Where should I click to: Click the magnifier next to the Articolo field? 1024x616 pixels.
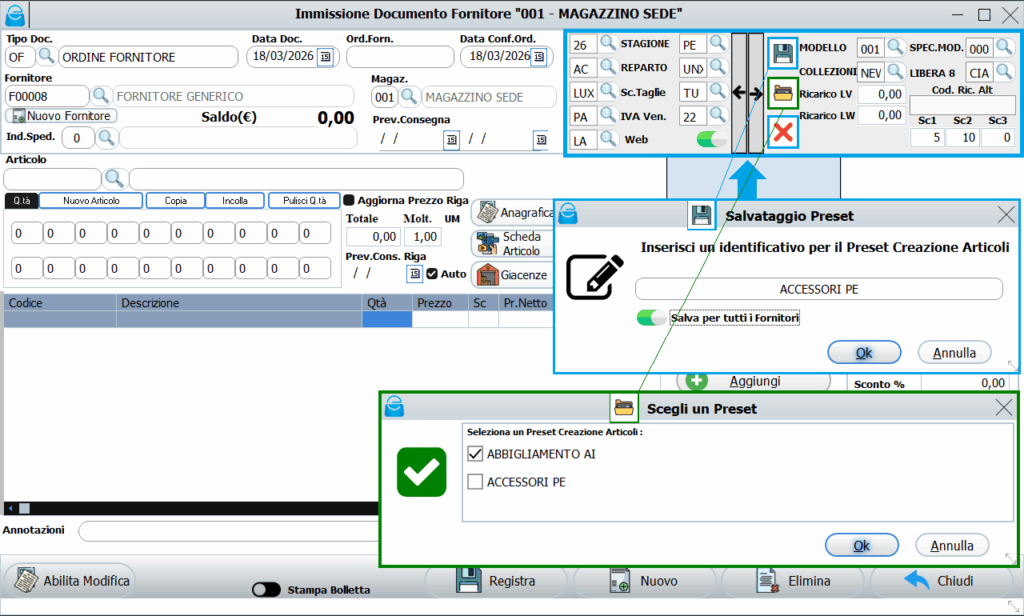point(115,179)
